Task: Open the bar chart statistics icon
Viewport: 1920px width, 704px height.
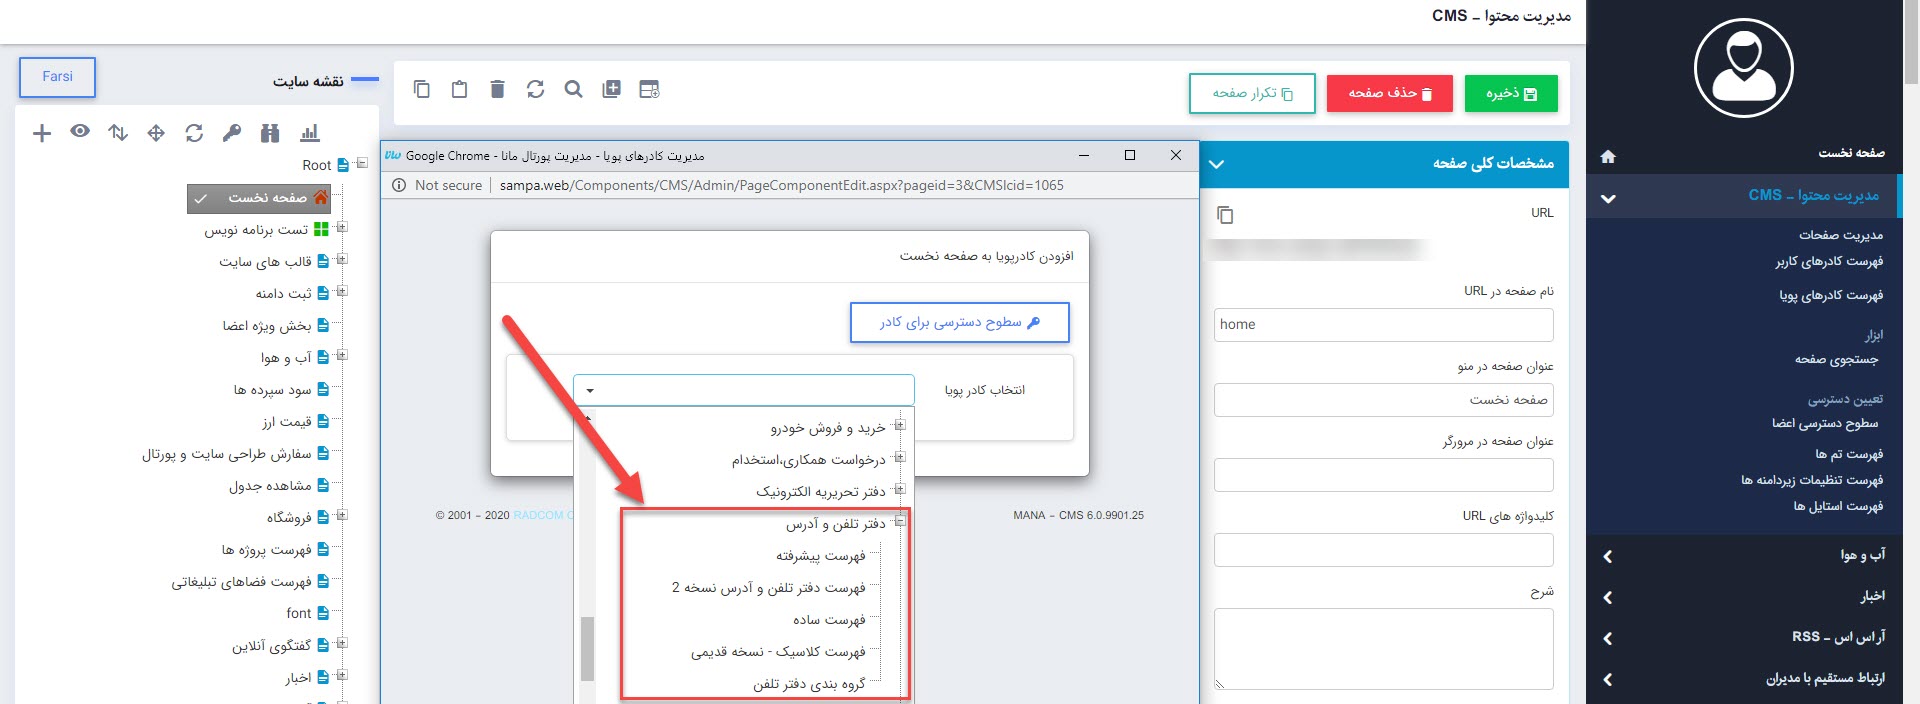Action: coord(310,133)
